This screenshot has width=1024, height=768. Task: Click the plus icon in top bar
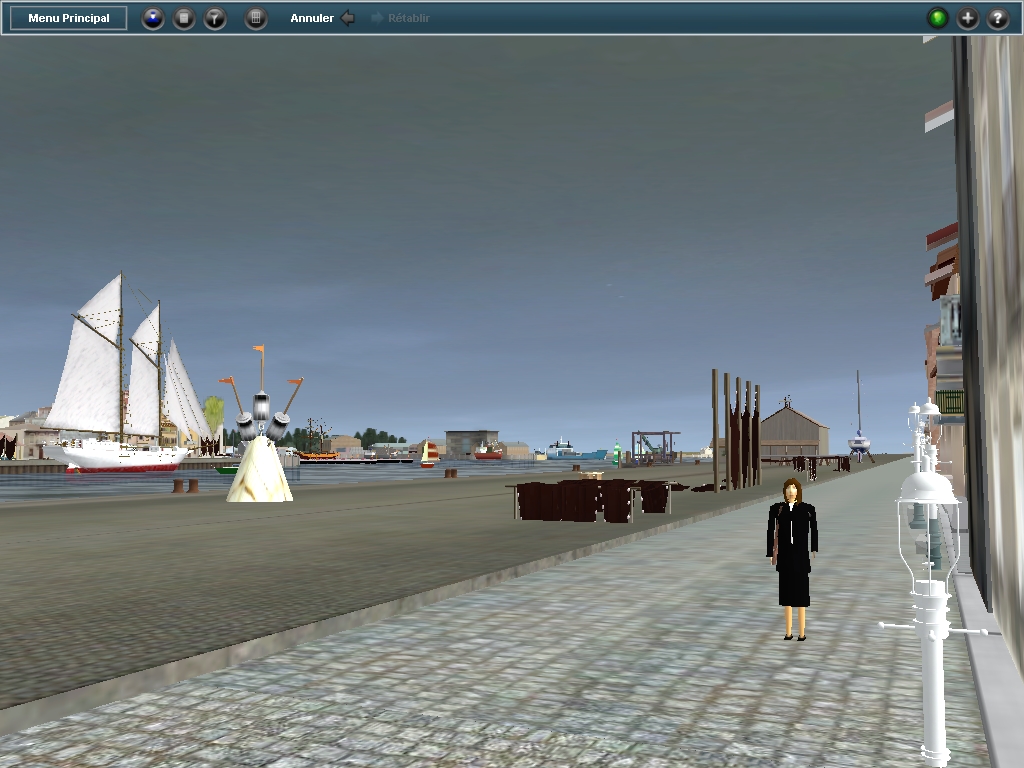pos(968,18)
